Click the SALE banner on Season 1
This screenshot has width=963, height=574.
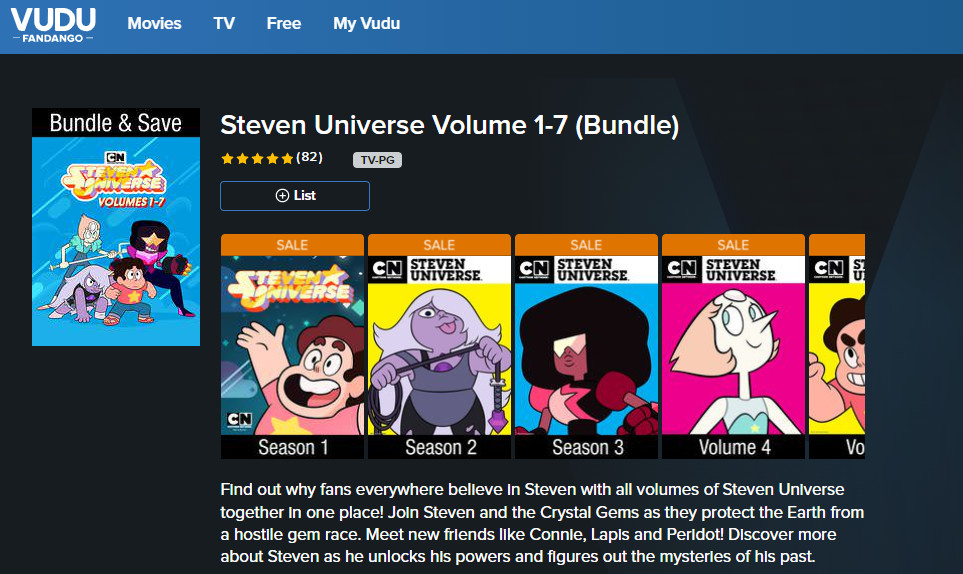pyautogui.click(x=292, y=245)
